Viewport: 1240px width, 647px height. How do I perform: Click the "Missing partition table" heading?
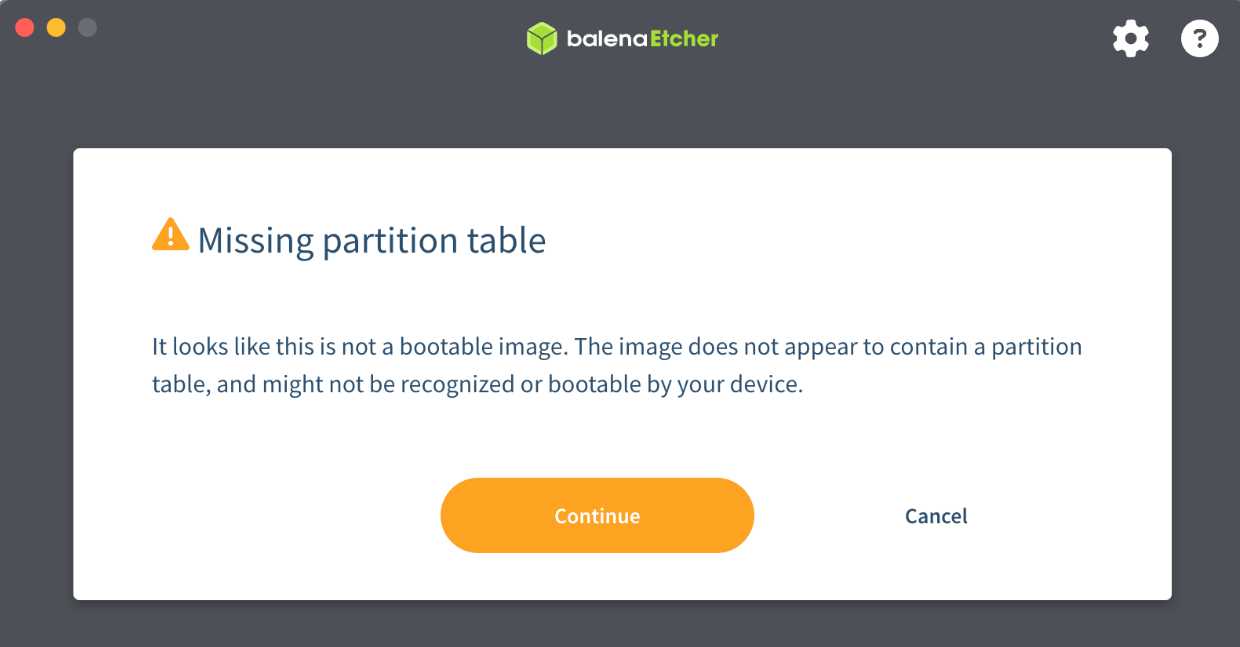point(371,241)
